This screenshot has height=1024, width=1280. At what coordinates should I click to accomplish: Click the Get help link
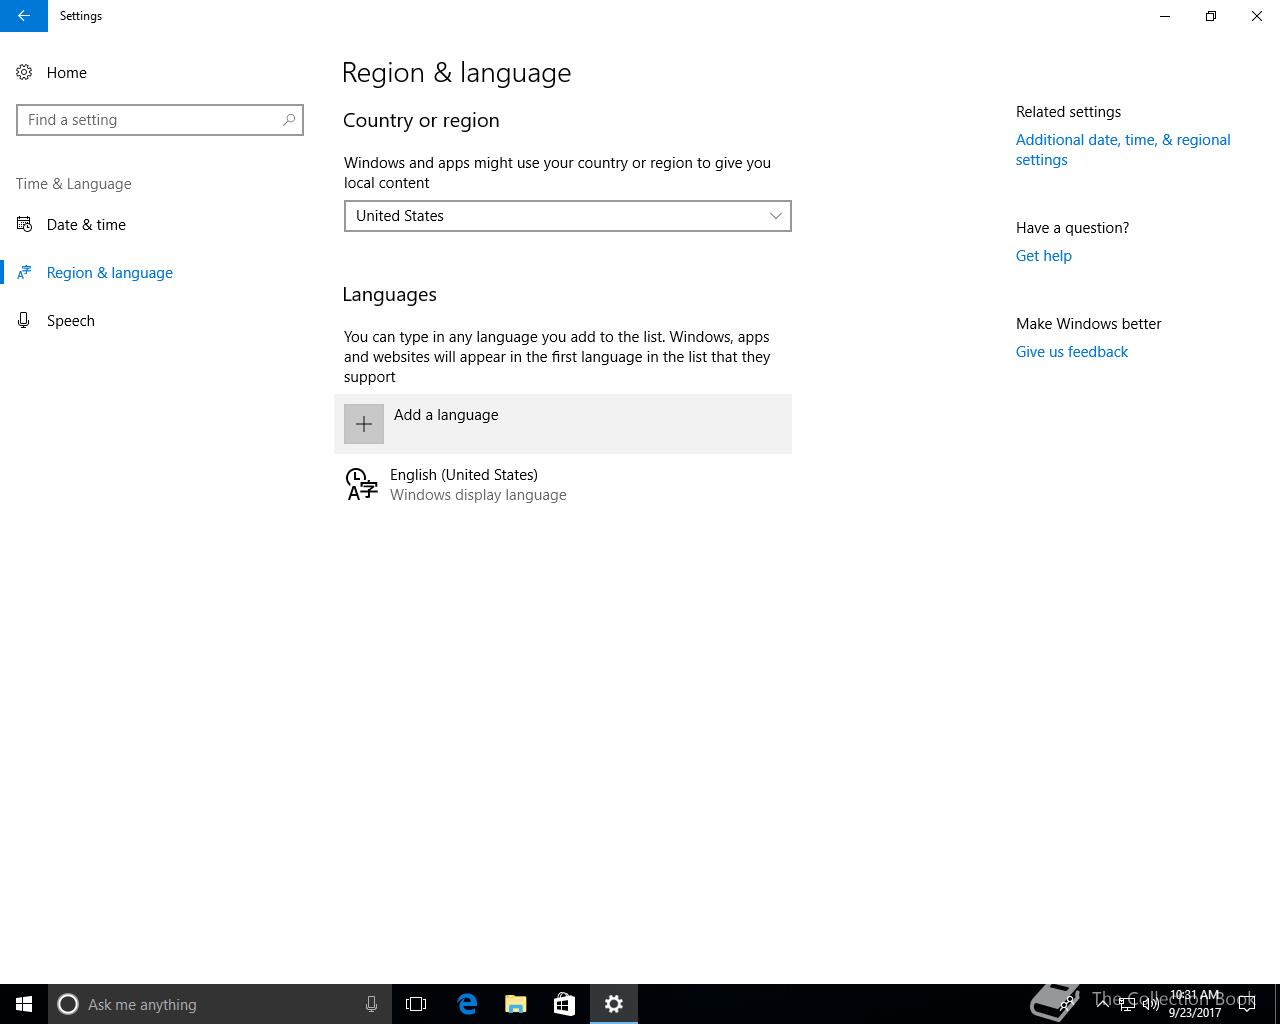click(x=1044, y=256)
